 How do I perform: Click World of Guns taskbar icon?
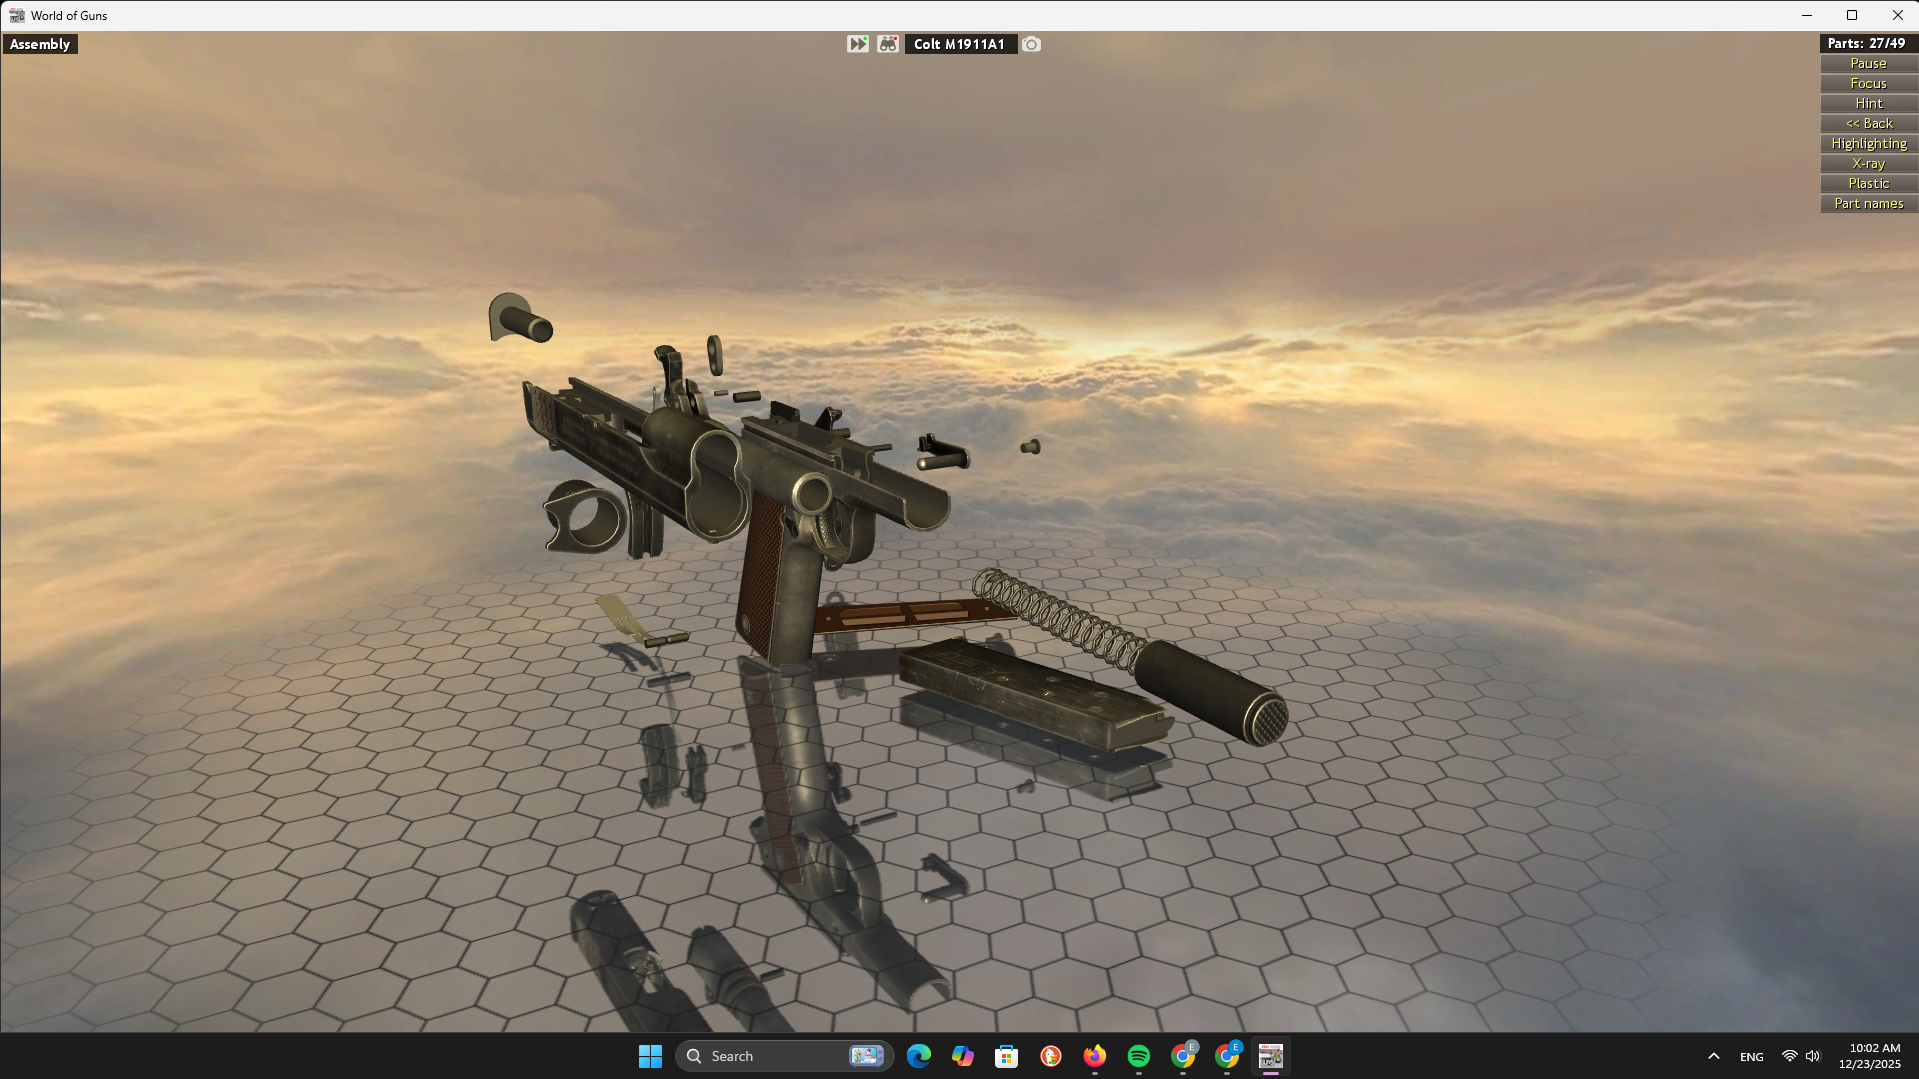[1270, 1056]
